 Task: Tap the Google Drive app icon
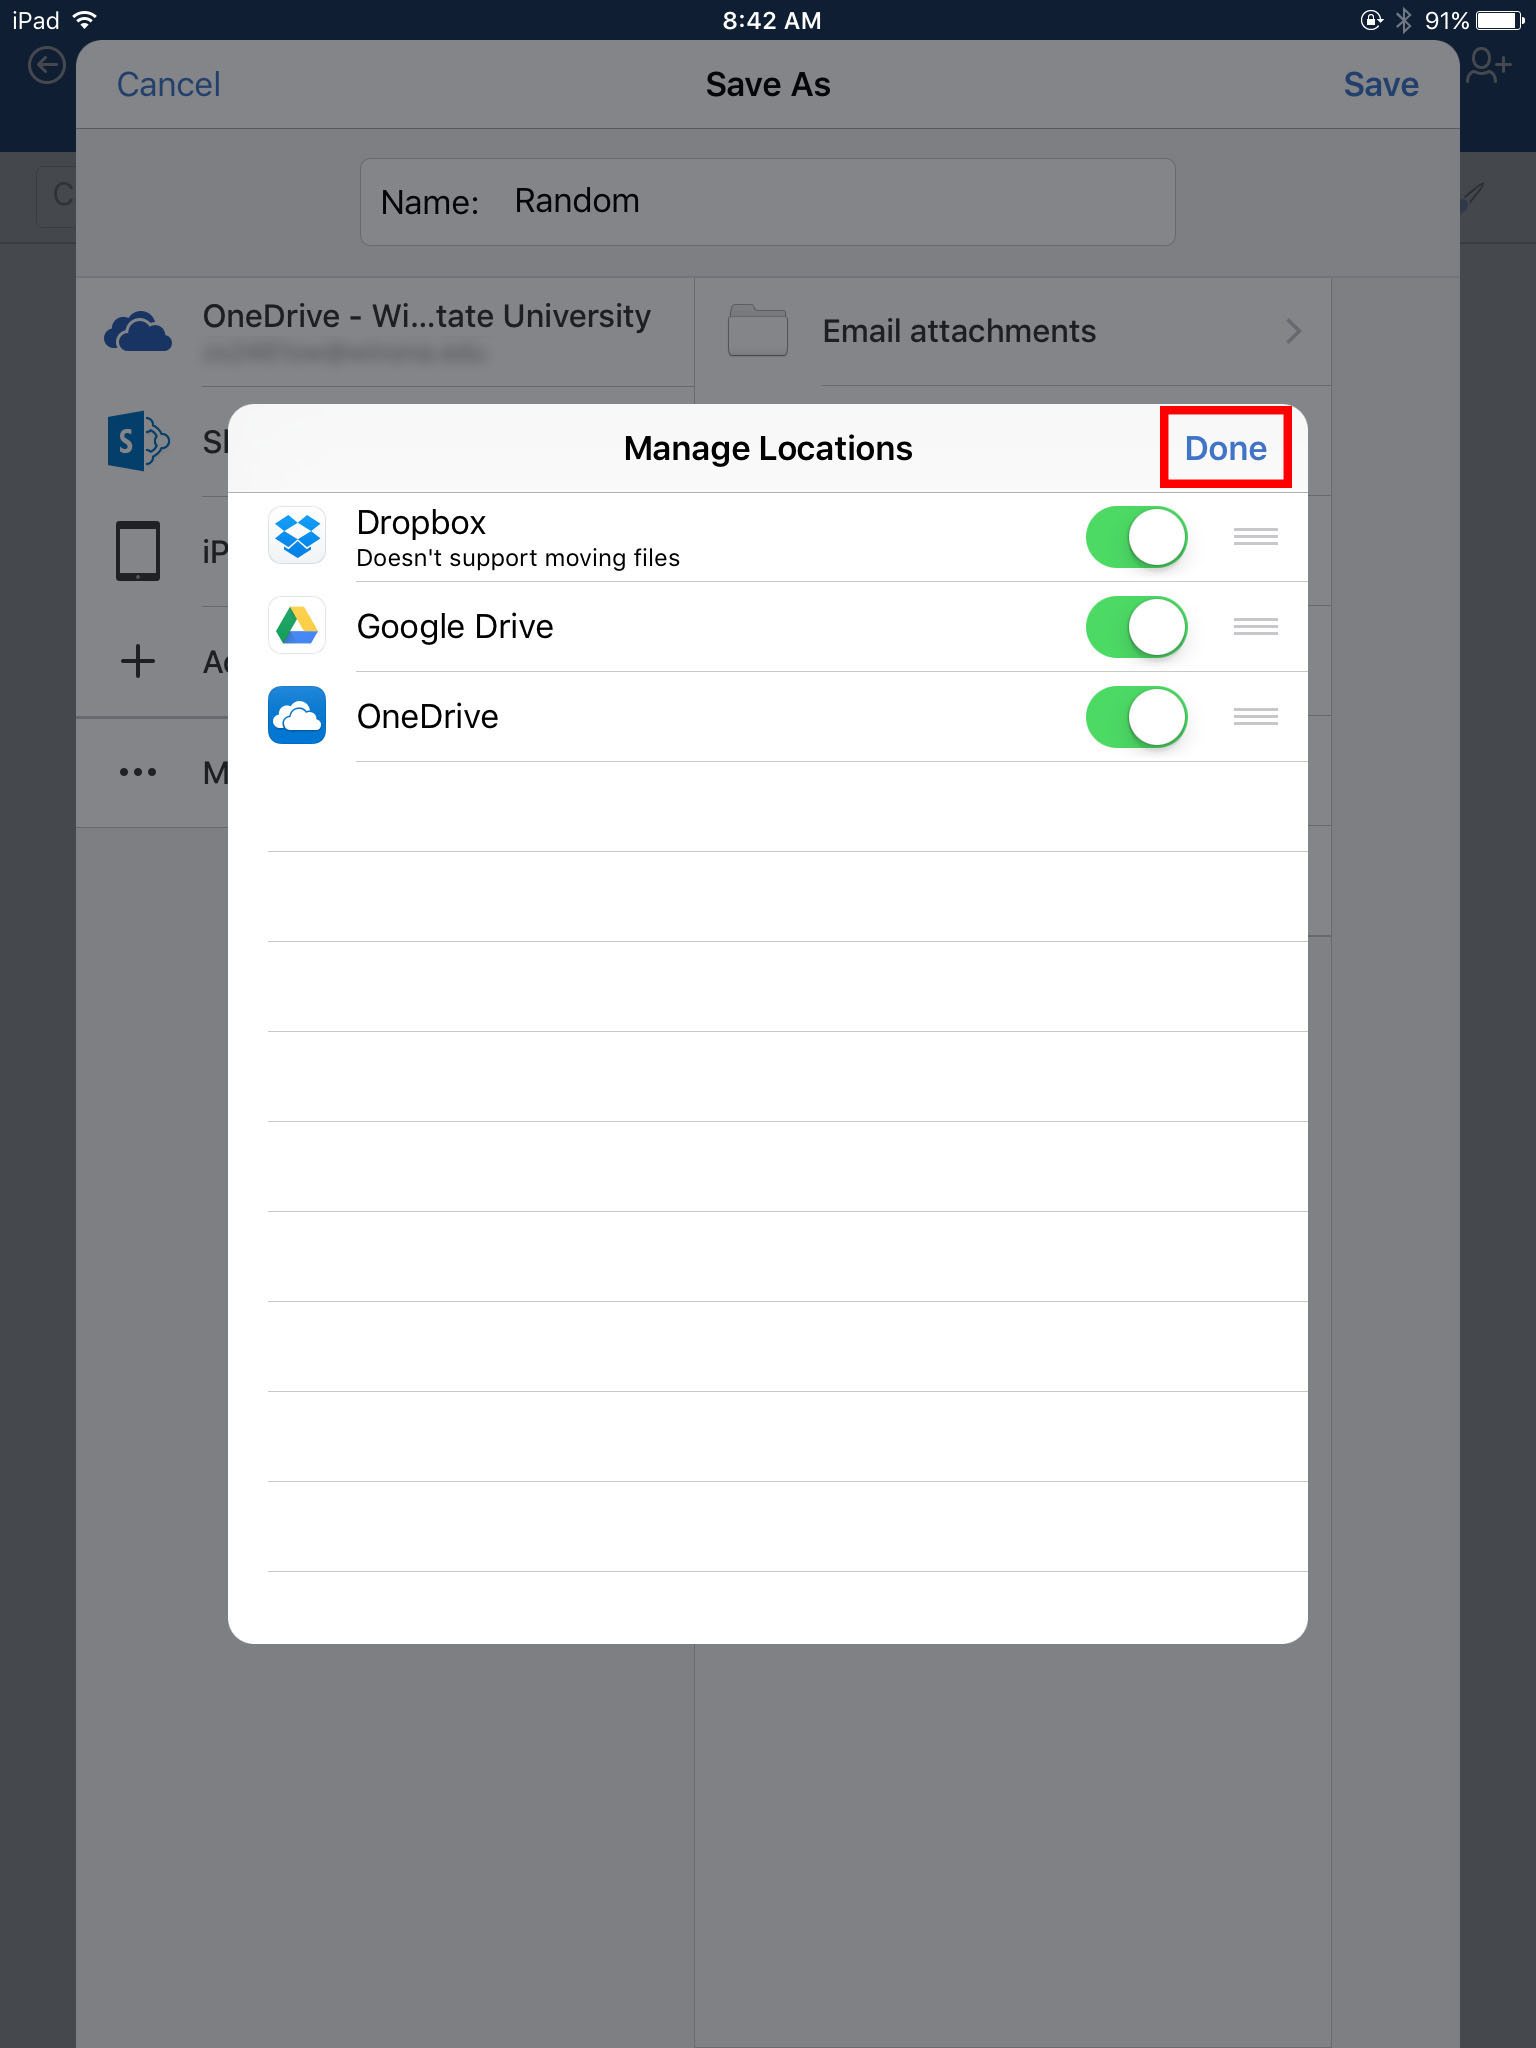297,625
